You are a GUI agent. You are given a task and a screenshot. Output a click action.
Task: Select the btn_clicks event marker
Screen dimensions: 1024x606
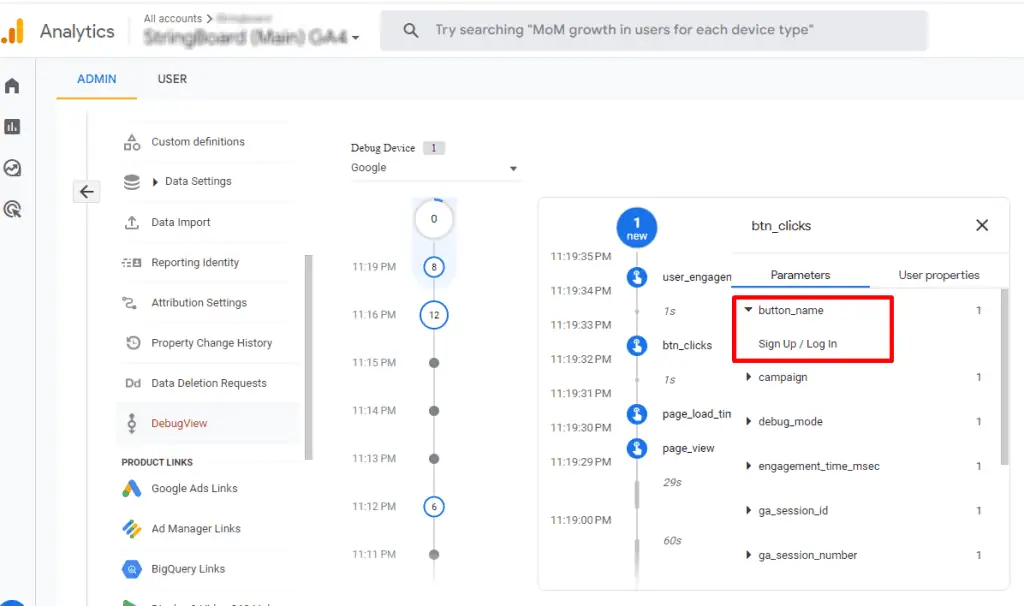tap(637, 345)
